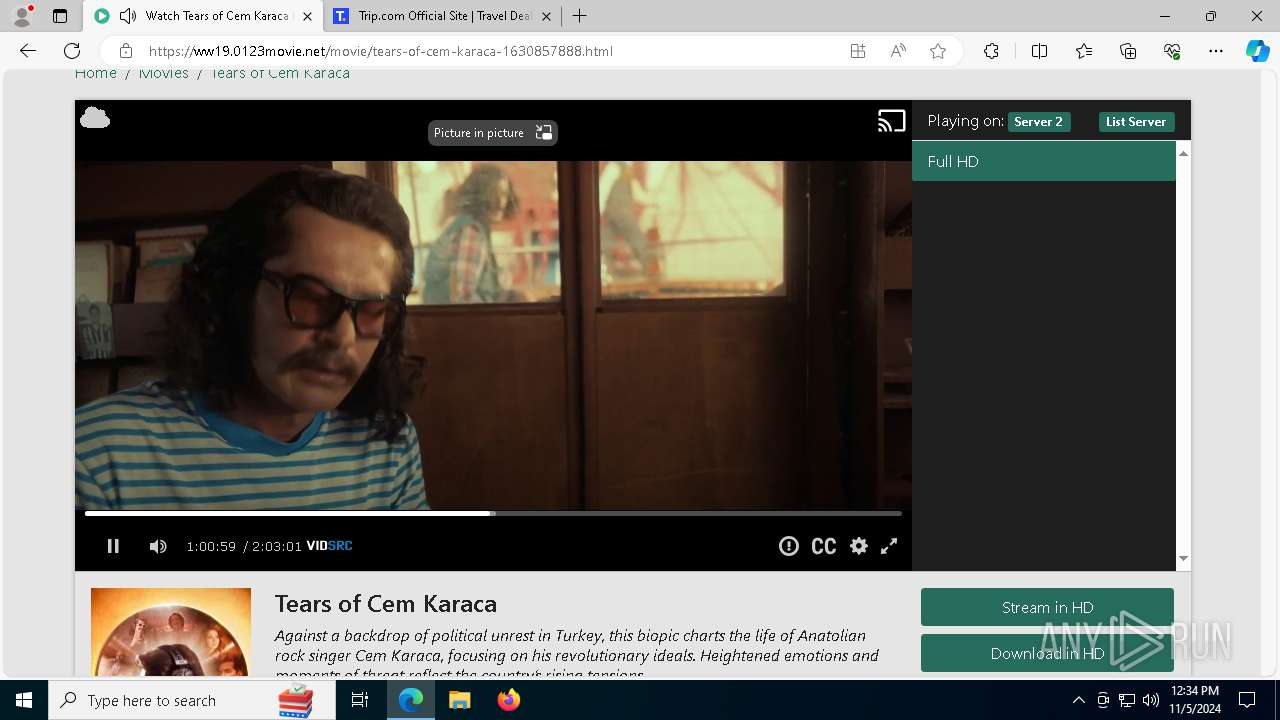Open the Favorites list

pos(1084,51)
